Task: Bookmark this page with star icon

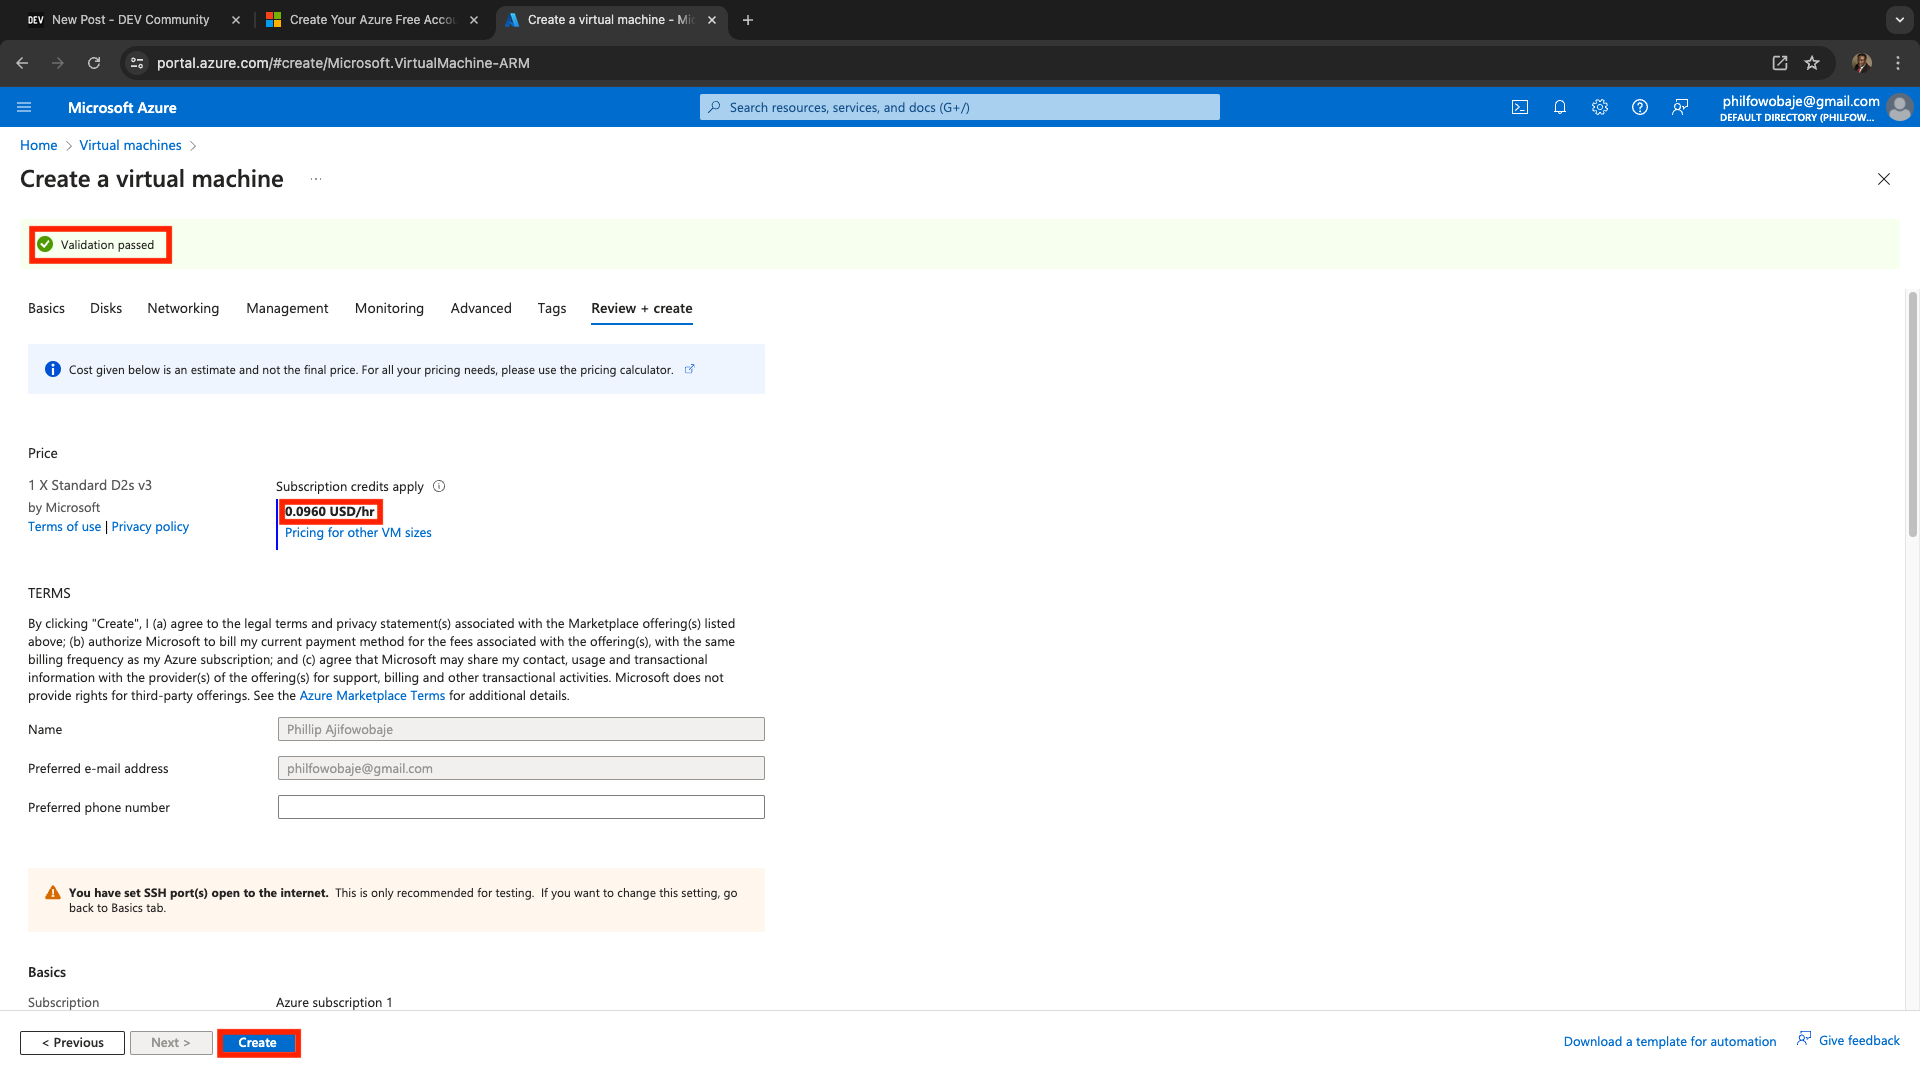Action: (1811, 63)
